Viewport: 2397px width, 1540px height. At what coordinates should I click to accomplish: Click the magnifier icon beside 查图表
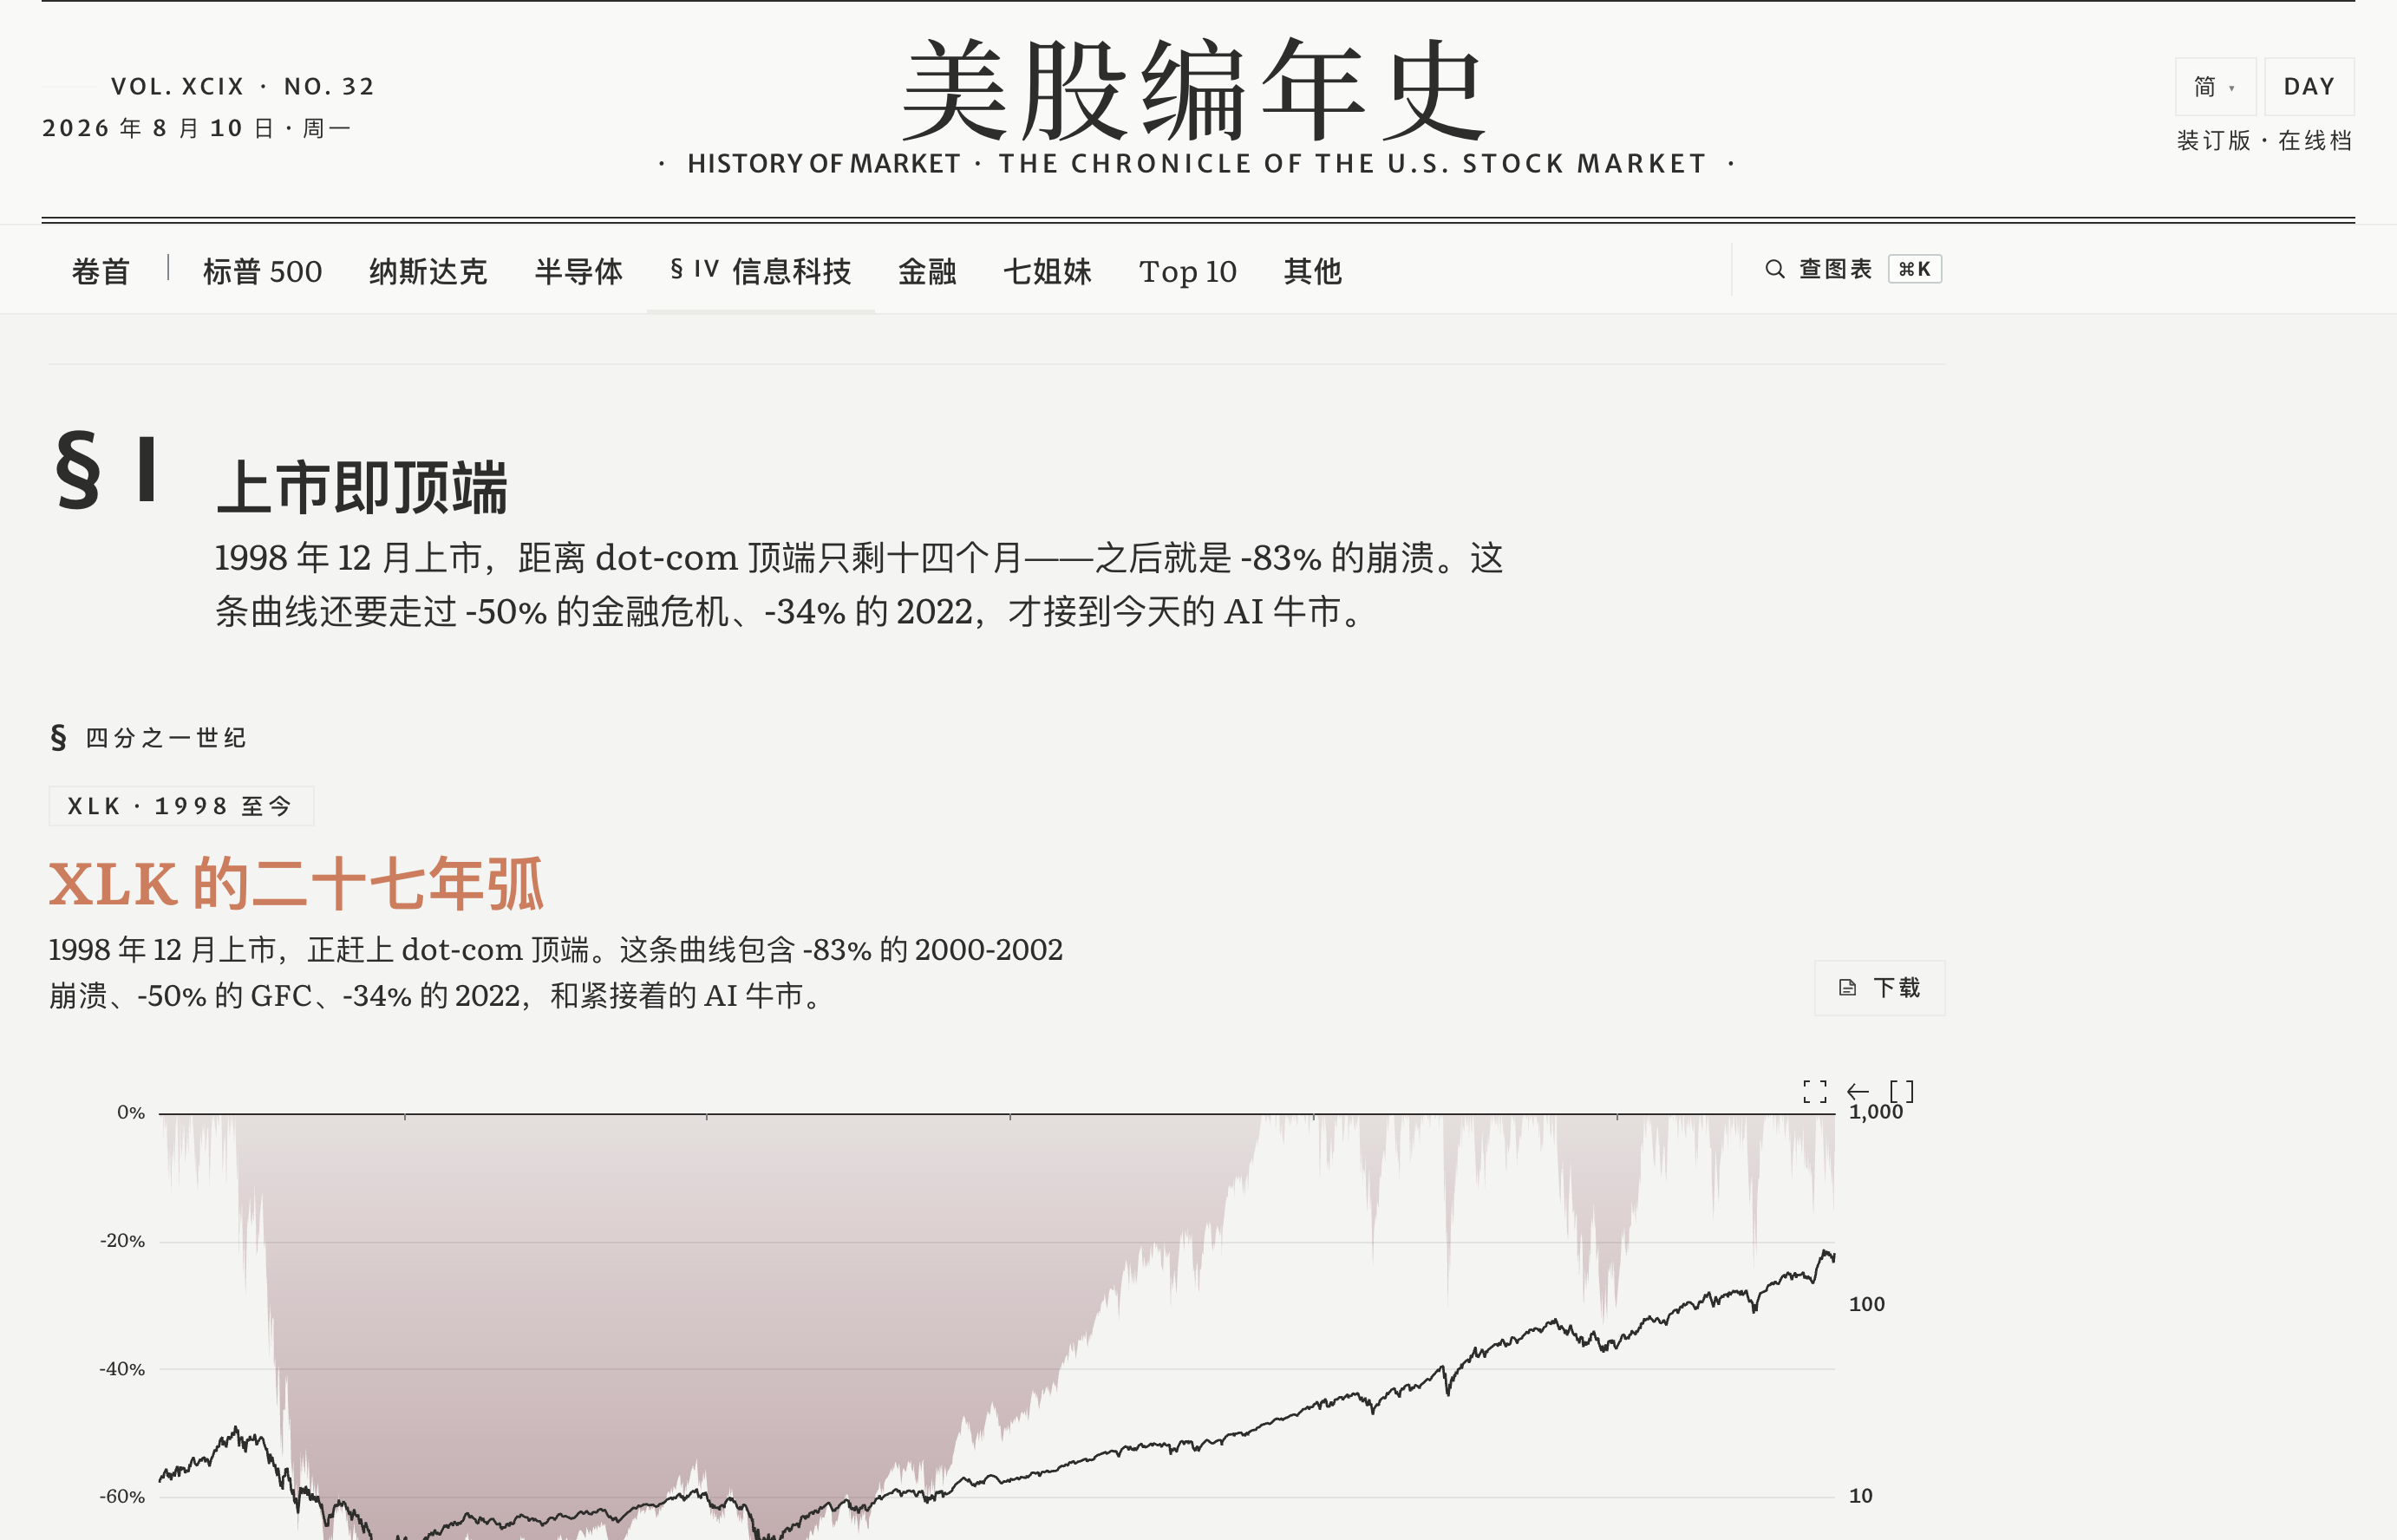[x=1774, y=269]
